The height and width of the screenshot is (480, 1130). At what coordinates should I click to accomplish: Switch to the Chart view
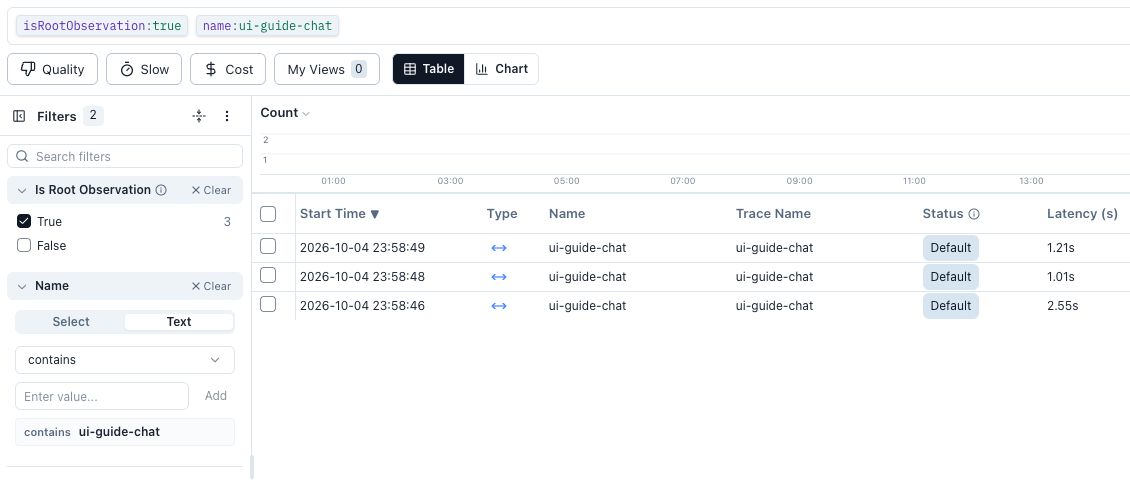(502, 69)
